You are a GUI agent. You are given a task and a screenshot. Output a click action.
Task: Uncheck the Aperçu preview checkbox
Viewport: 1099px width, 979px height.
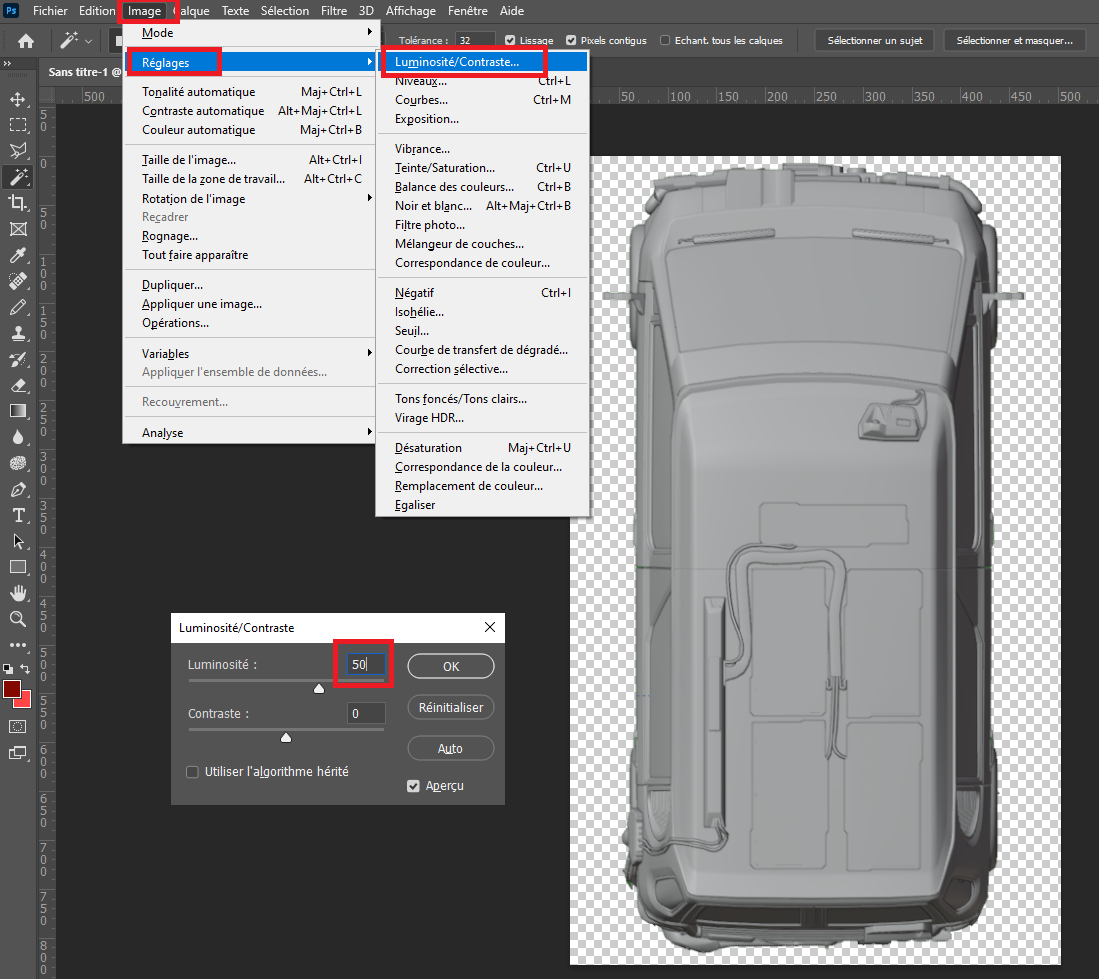pos(413,786)
